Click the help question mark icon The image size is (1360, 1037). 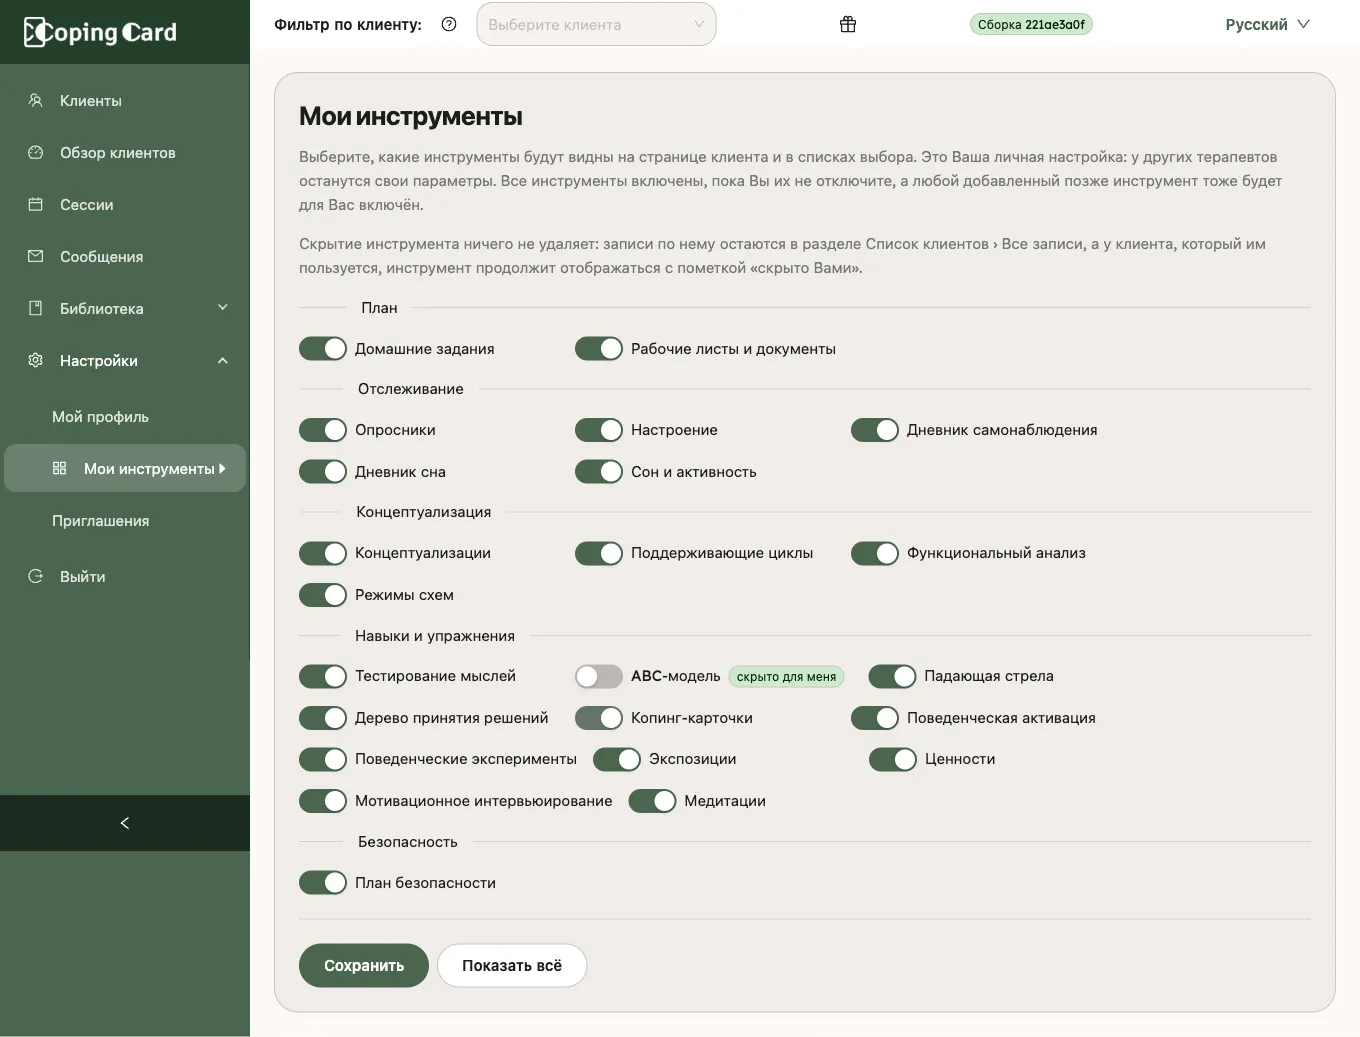pyautogui.click(x=449, y=24)
